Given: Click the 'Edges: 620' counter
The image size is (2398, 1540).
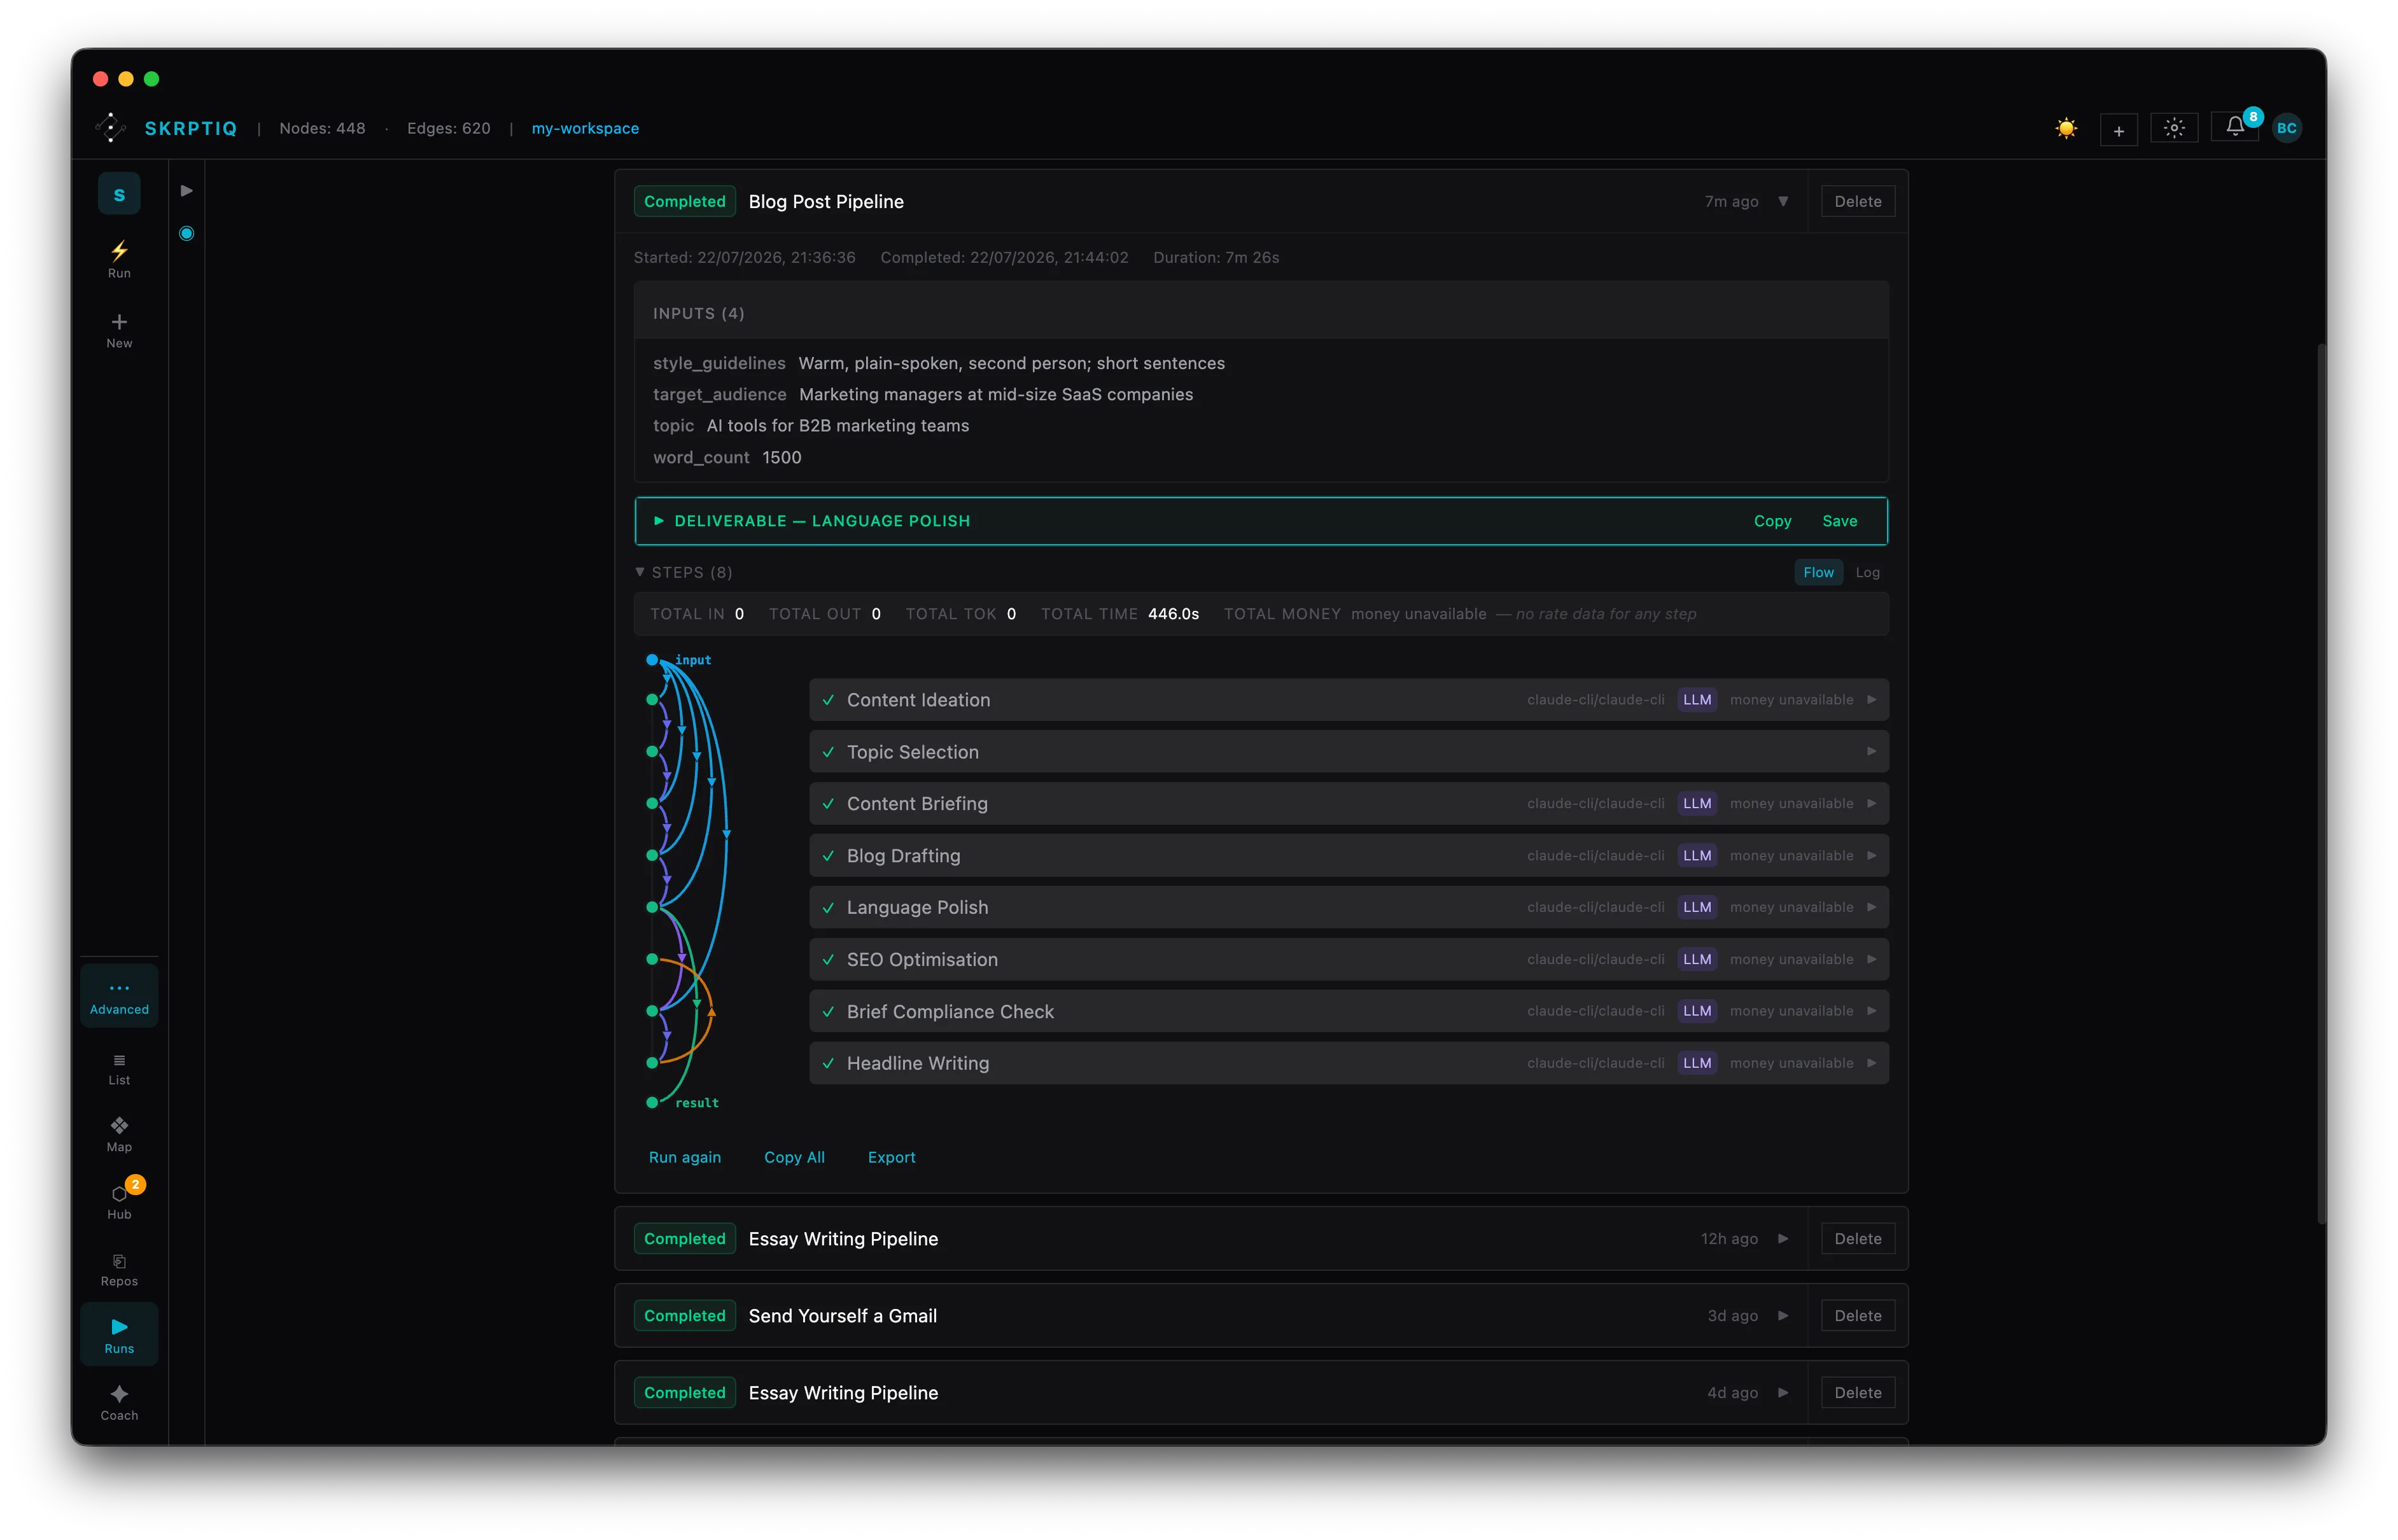Looking at the screenshot, I should click(x=448, y=128).
